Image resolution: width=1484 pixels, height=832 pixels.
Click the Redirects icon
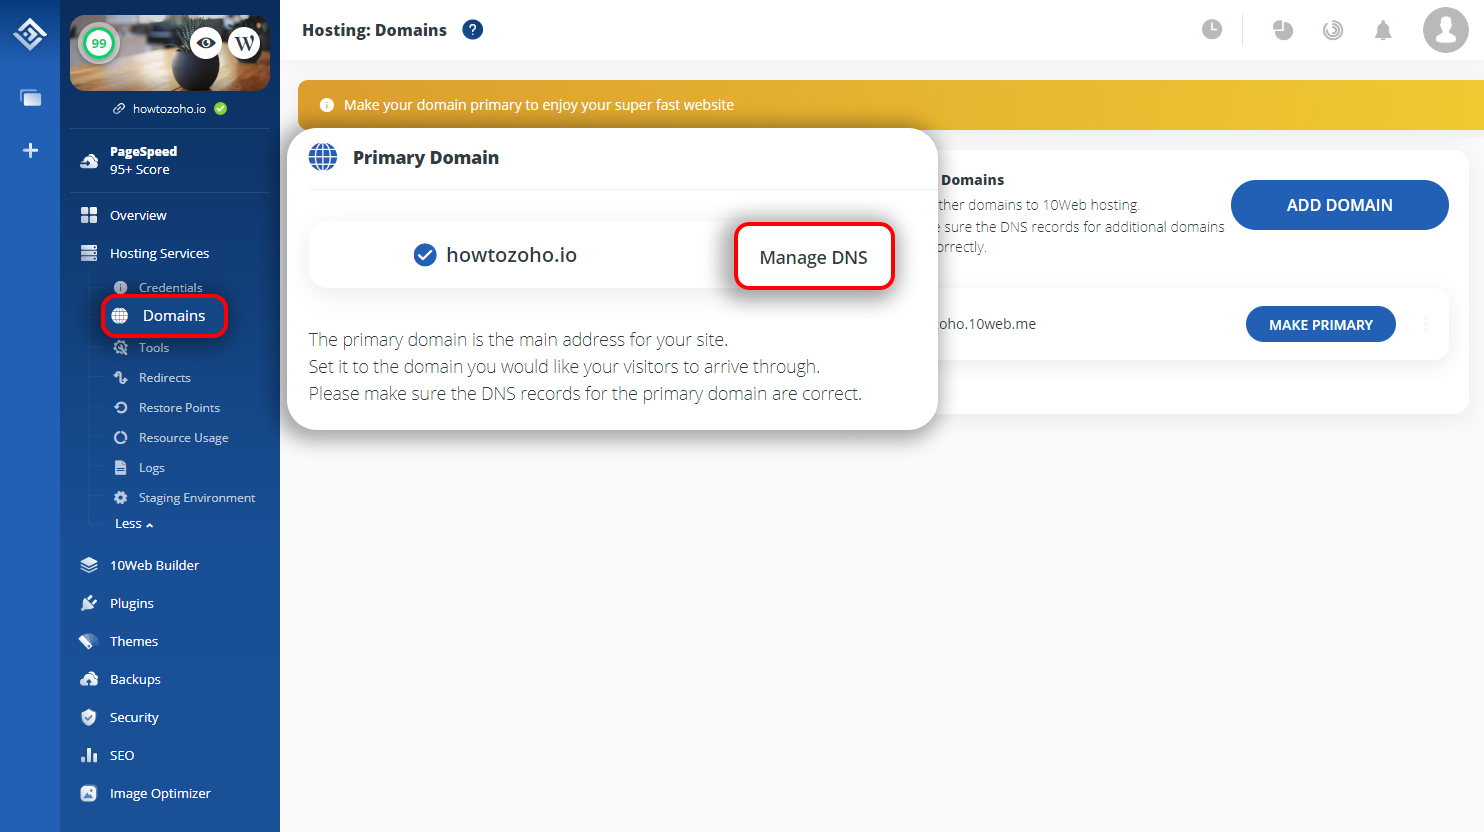click(121, 378)
